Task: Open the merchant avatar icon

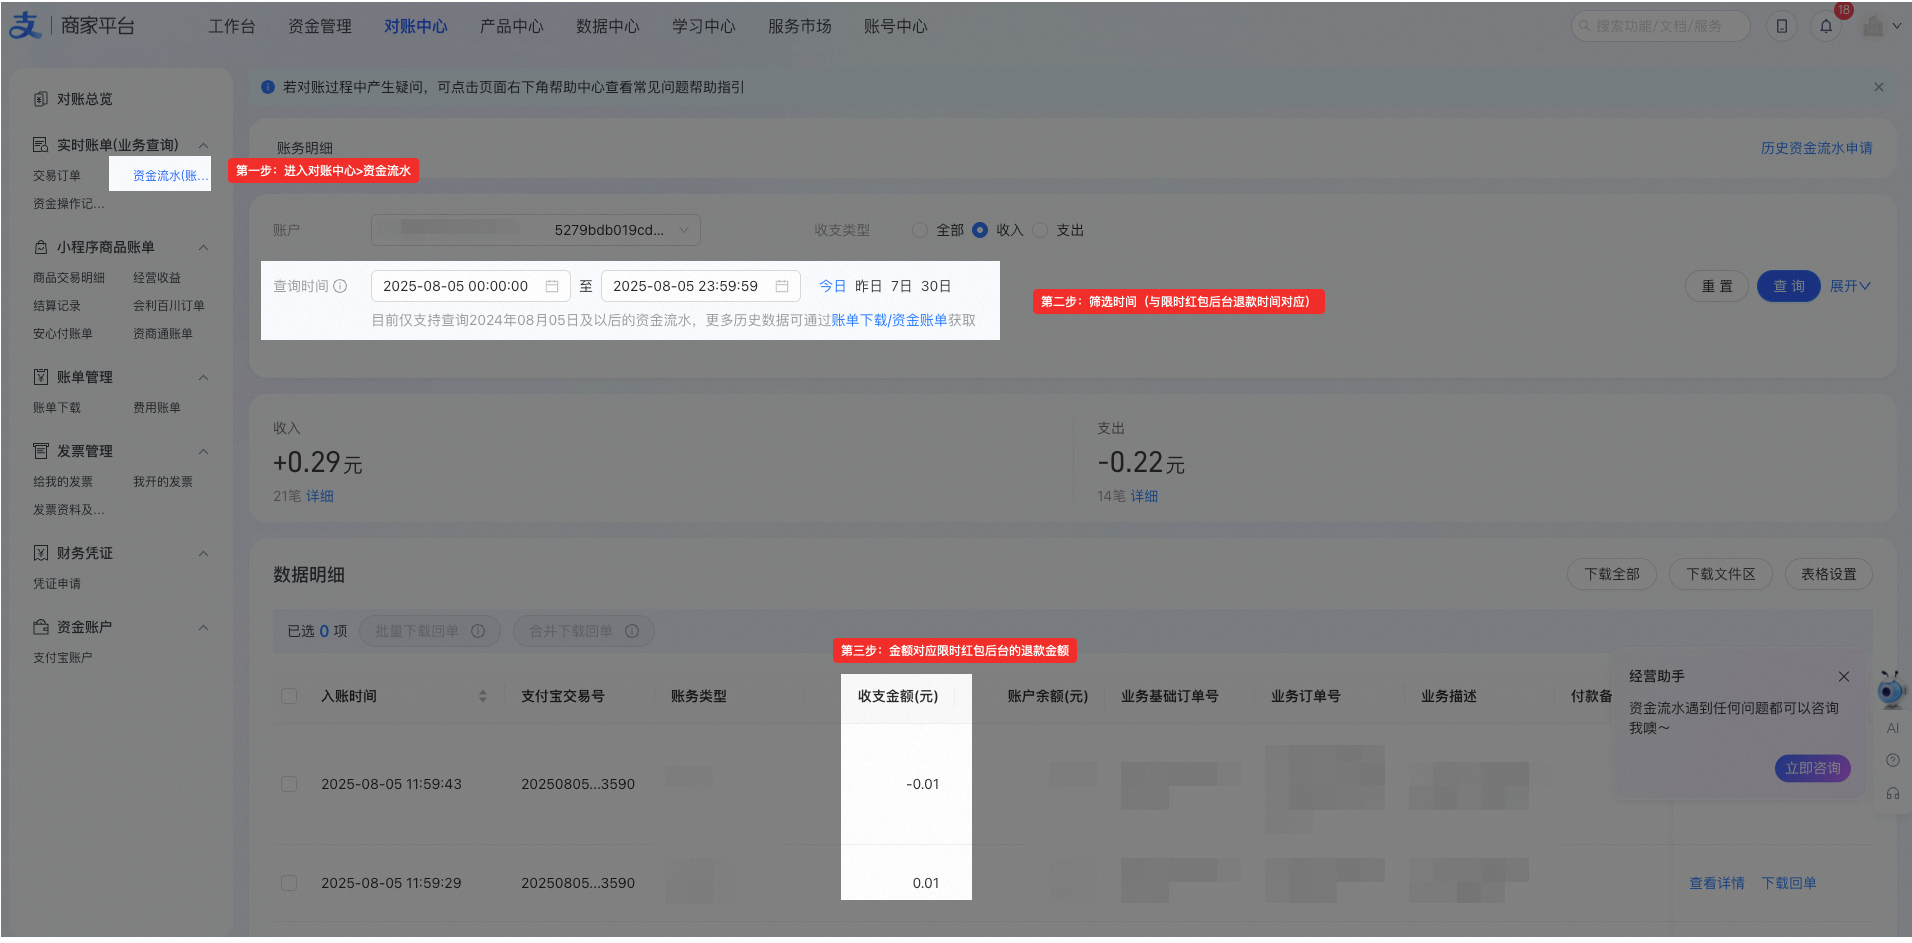Action: tap(1872, 26)
